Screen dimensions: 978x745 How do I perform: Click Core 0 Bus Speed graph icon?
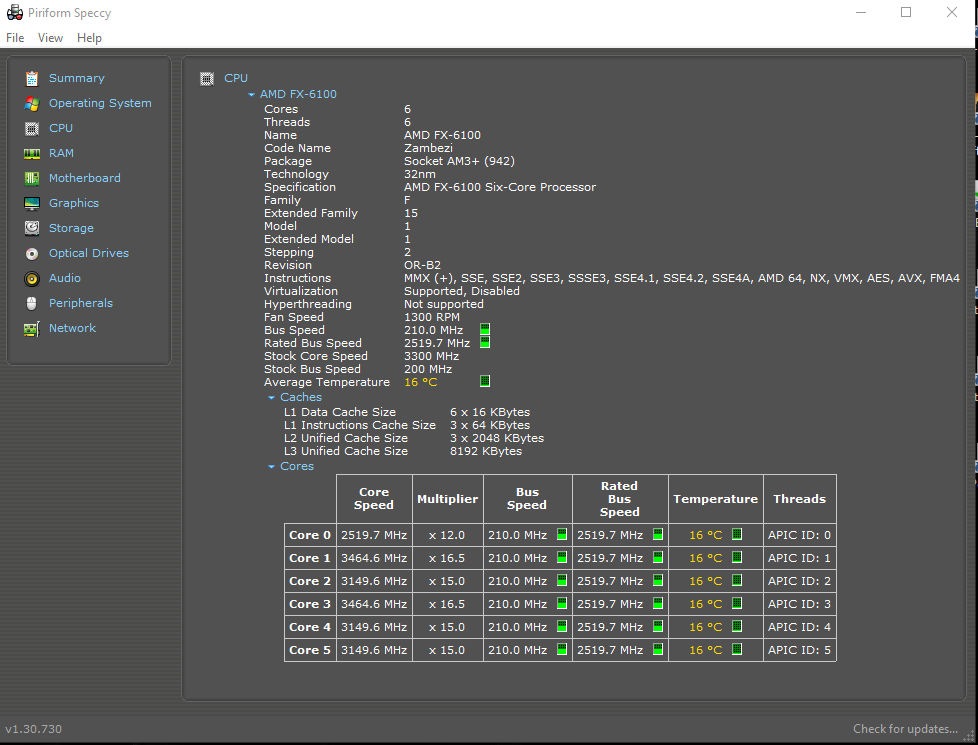[x=562, y=534]
